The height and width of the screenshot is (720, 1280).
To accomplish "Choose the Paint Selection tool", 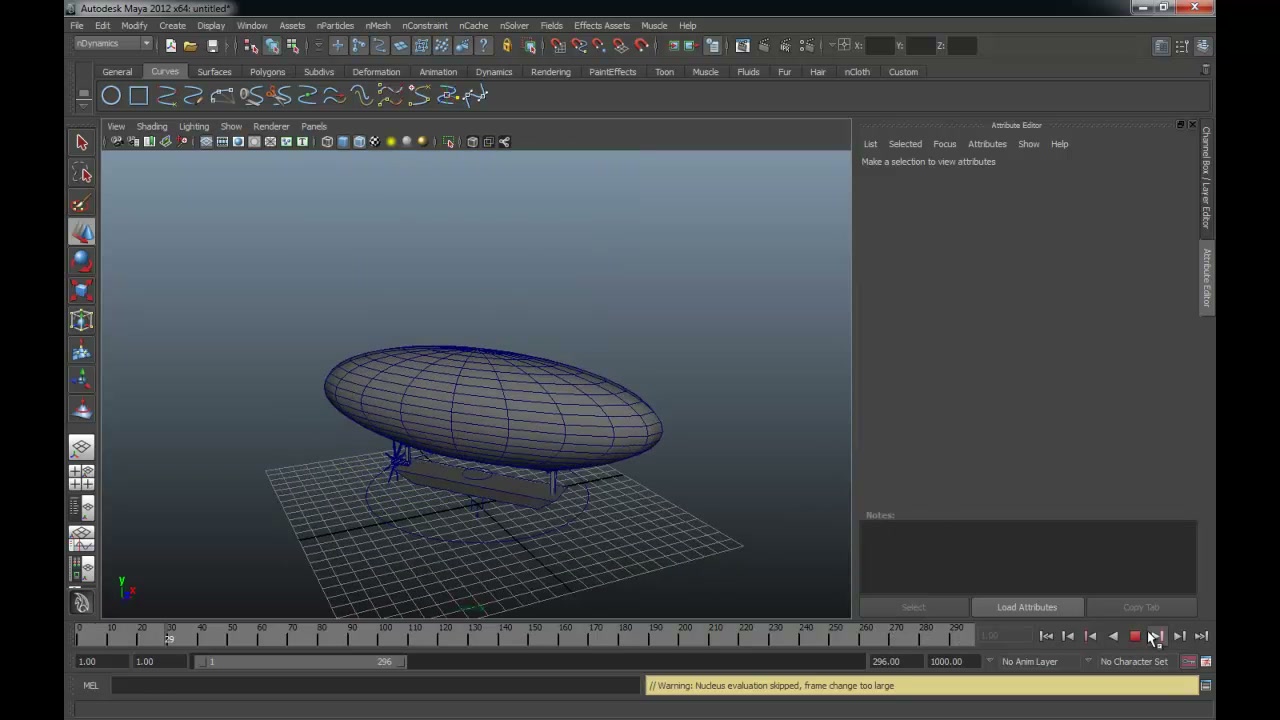I will [x=82, y=204].
